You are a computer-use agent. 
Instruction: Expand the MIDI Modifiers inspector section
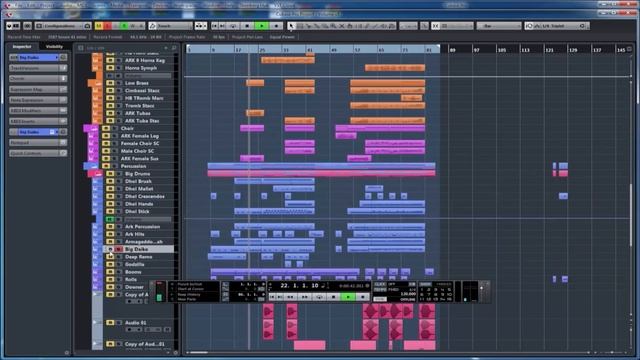click(x=38, y=111)
